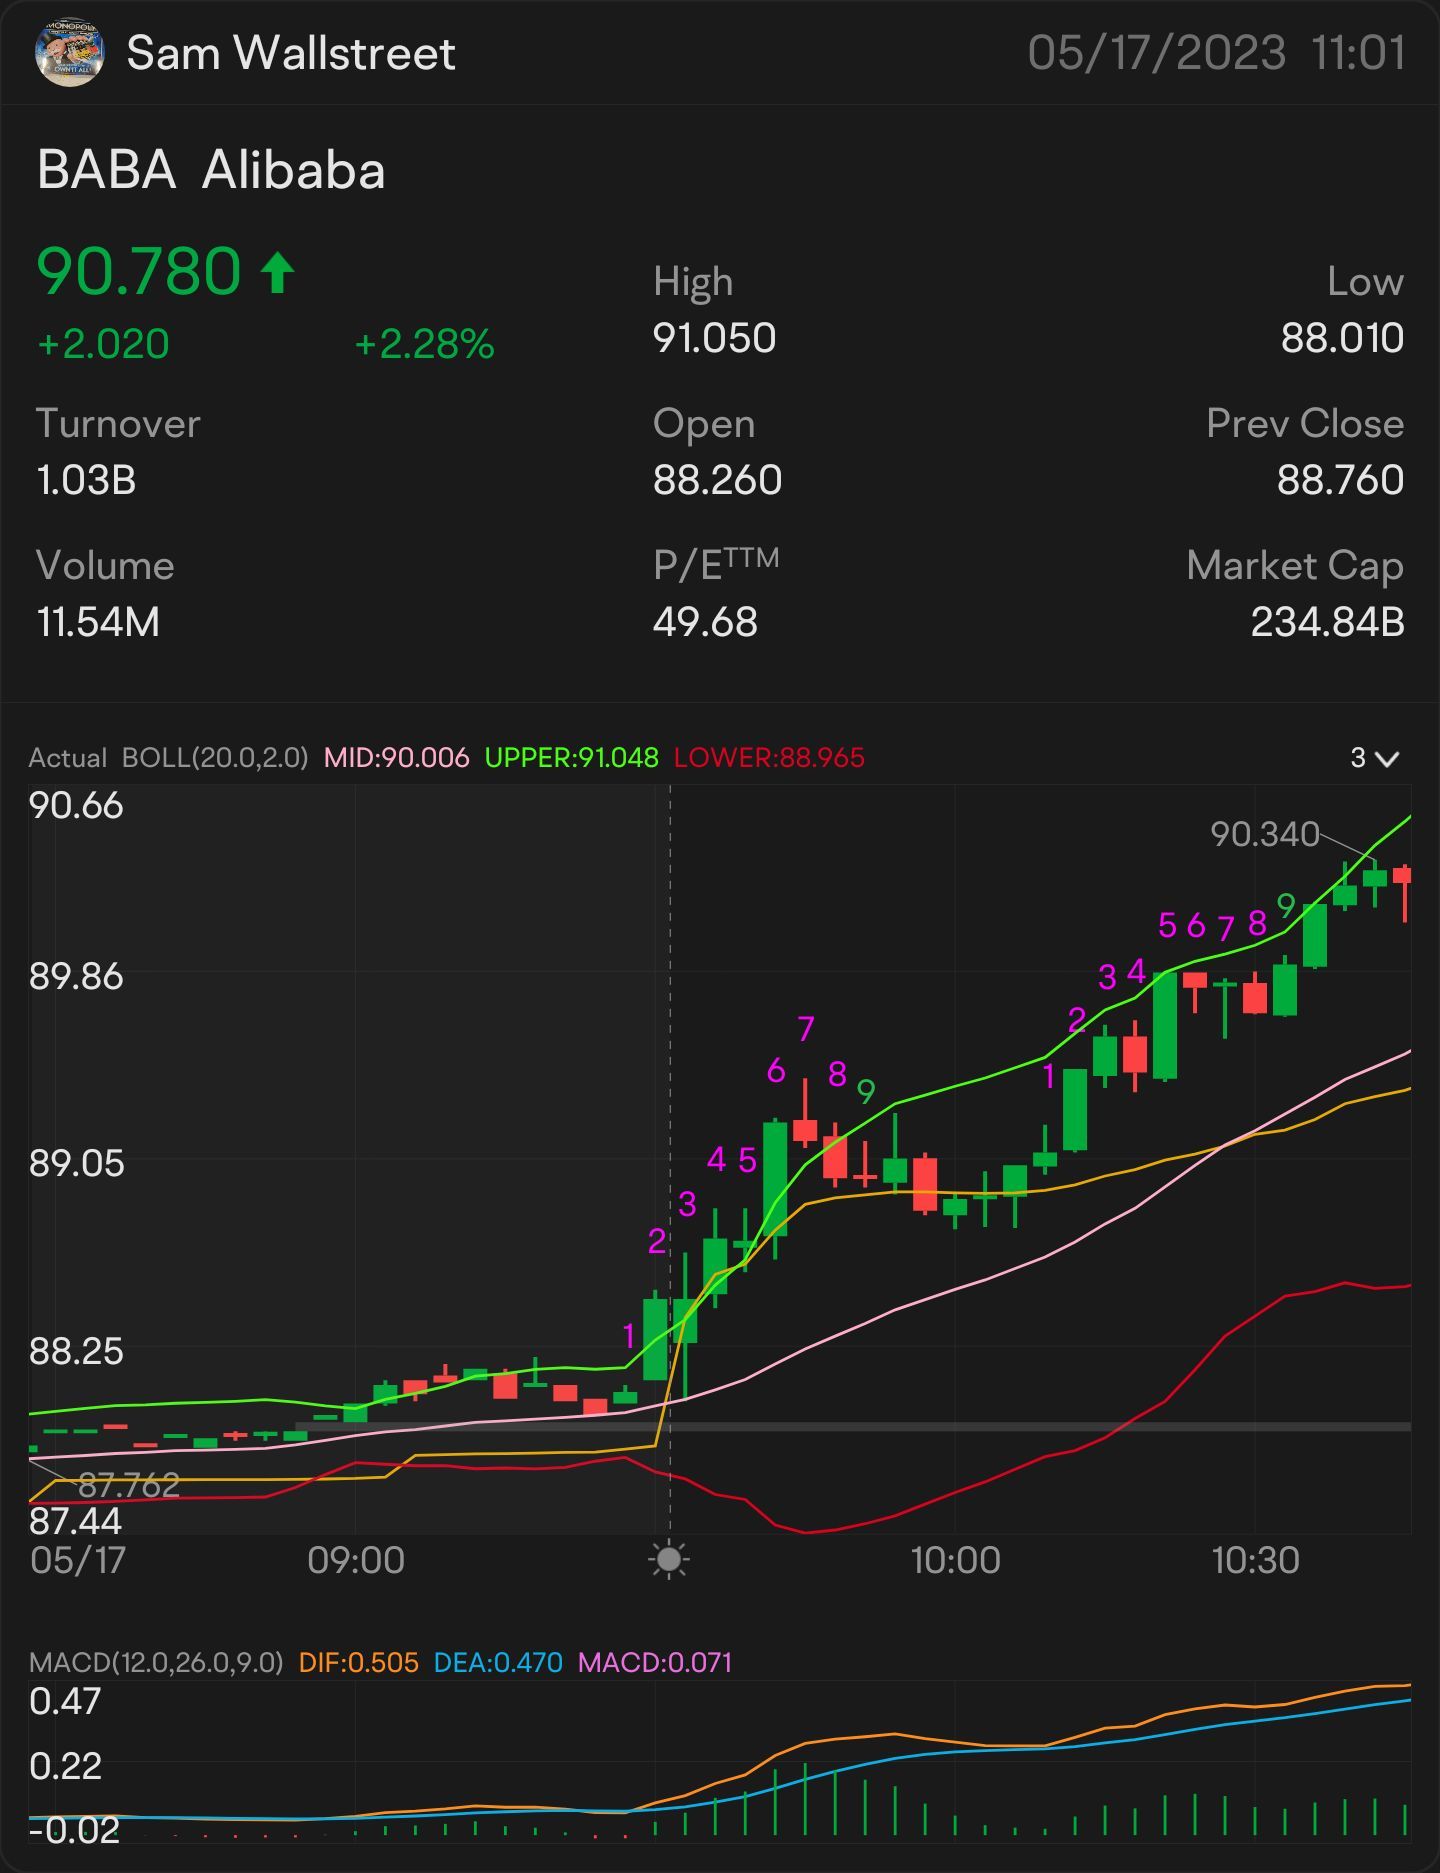Click the Sam Wallstreet username
1440x1873 pixels.
pyautogui.click(x=291, y=53)
